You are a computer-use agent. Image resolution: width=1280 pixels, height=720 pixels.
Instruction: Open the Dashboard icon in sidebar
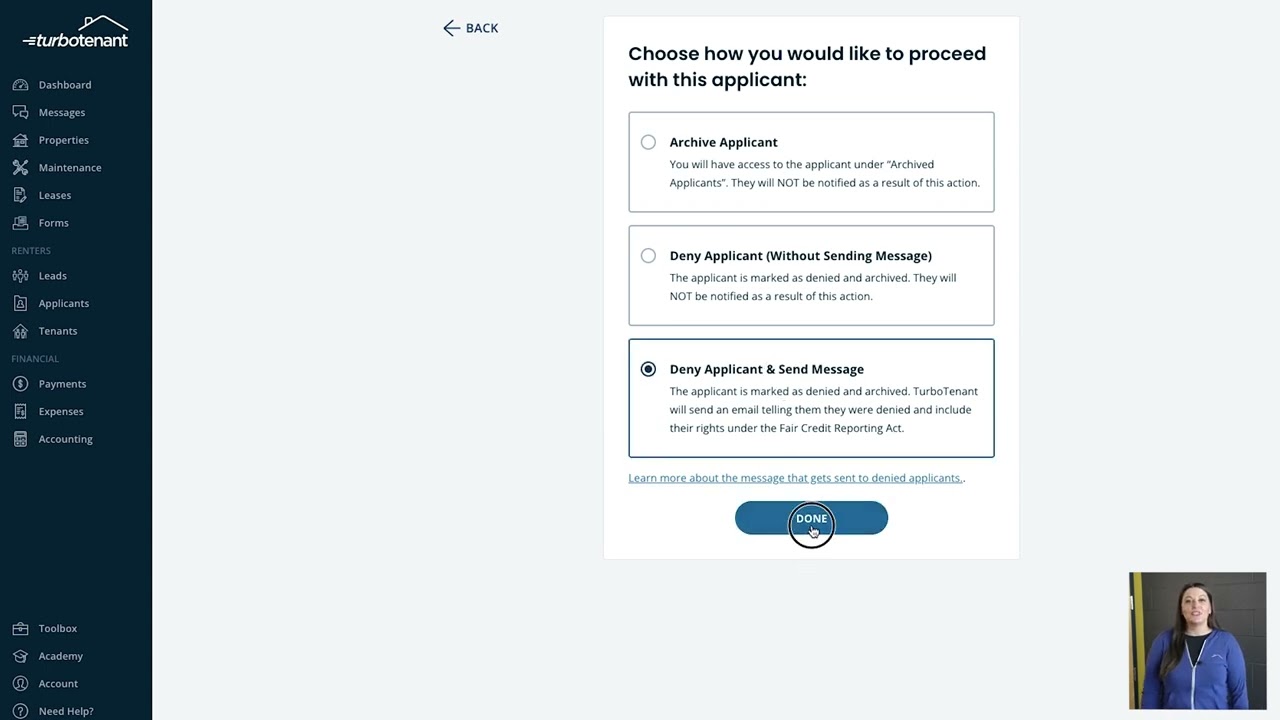20,85
